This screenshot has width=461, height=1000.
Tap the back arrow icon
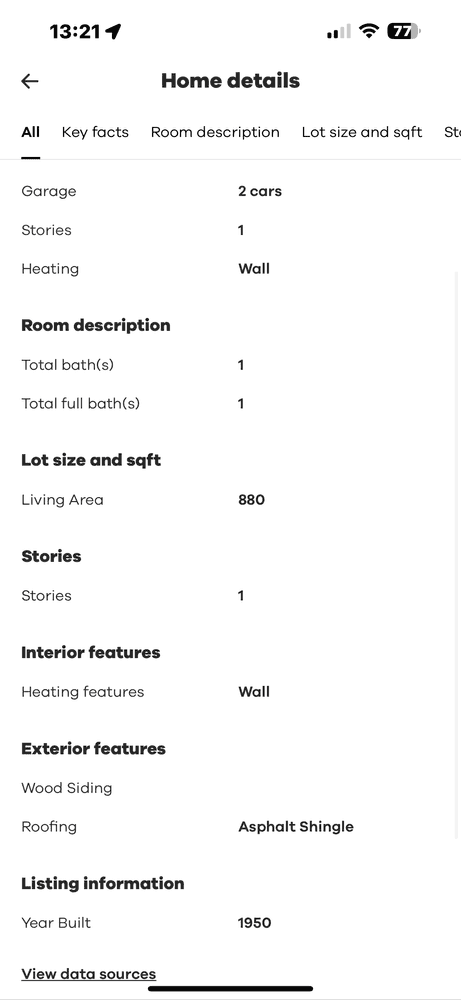pos(30,81)
